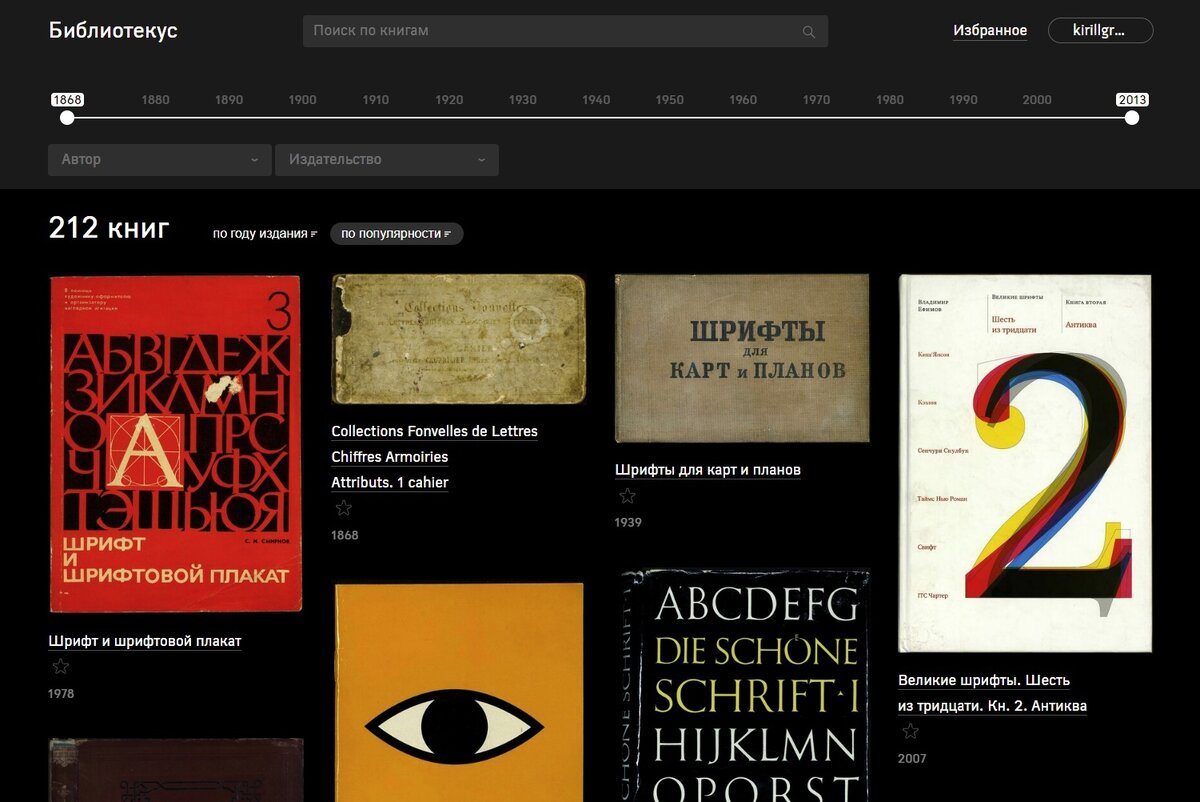This screenshot has width=1200, height=802.
Task: Open the 'Die Schöne Schrift' cover
Action: point(744,686)
